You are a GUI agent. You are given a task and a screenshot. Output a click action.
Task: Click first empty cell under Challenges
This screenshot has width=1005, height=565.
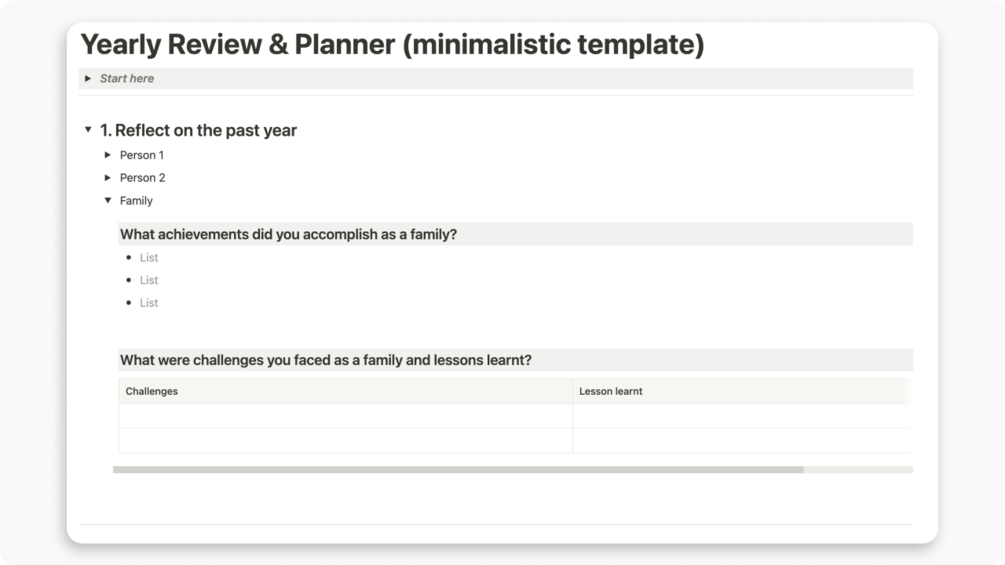[x=345, y=416]
